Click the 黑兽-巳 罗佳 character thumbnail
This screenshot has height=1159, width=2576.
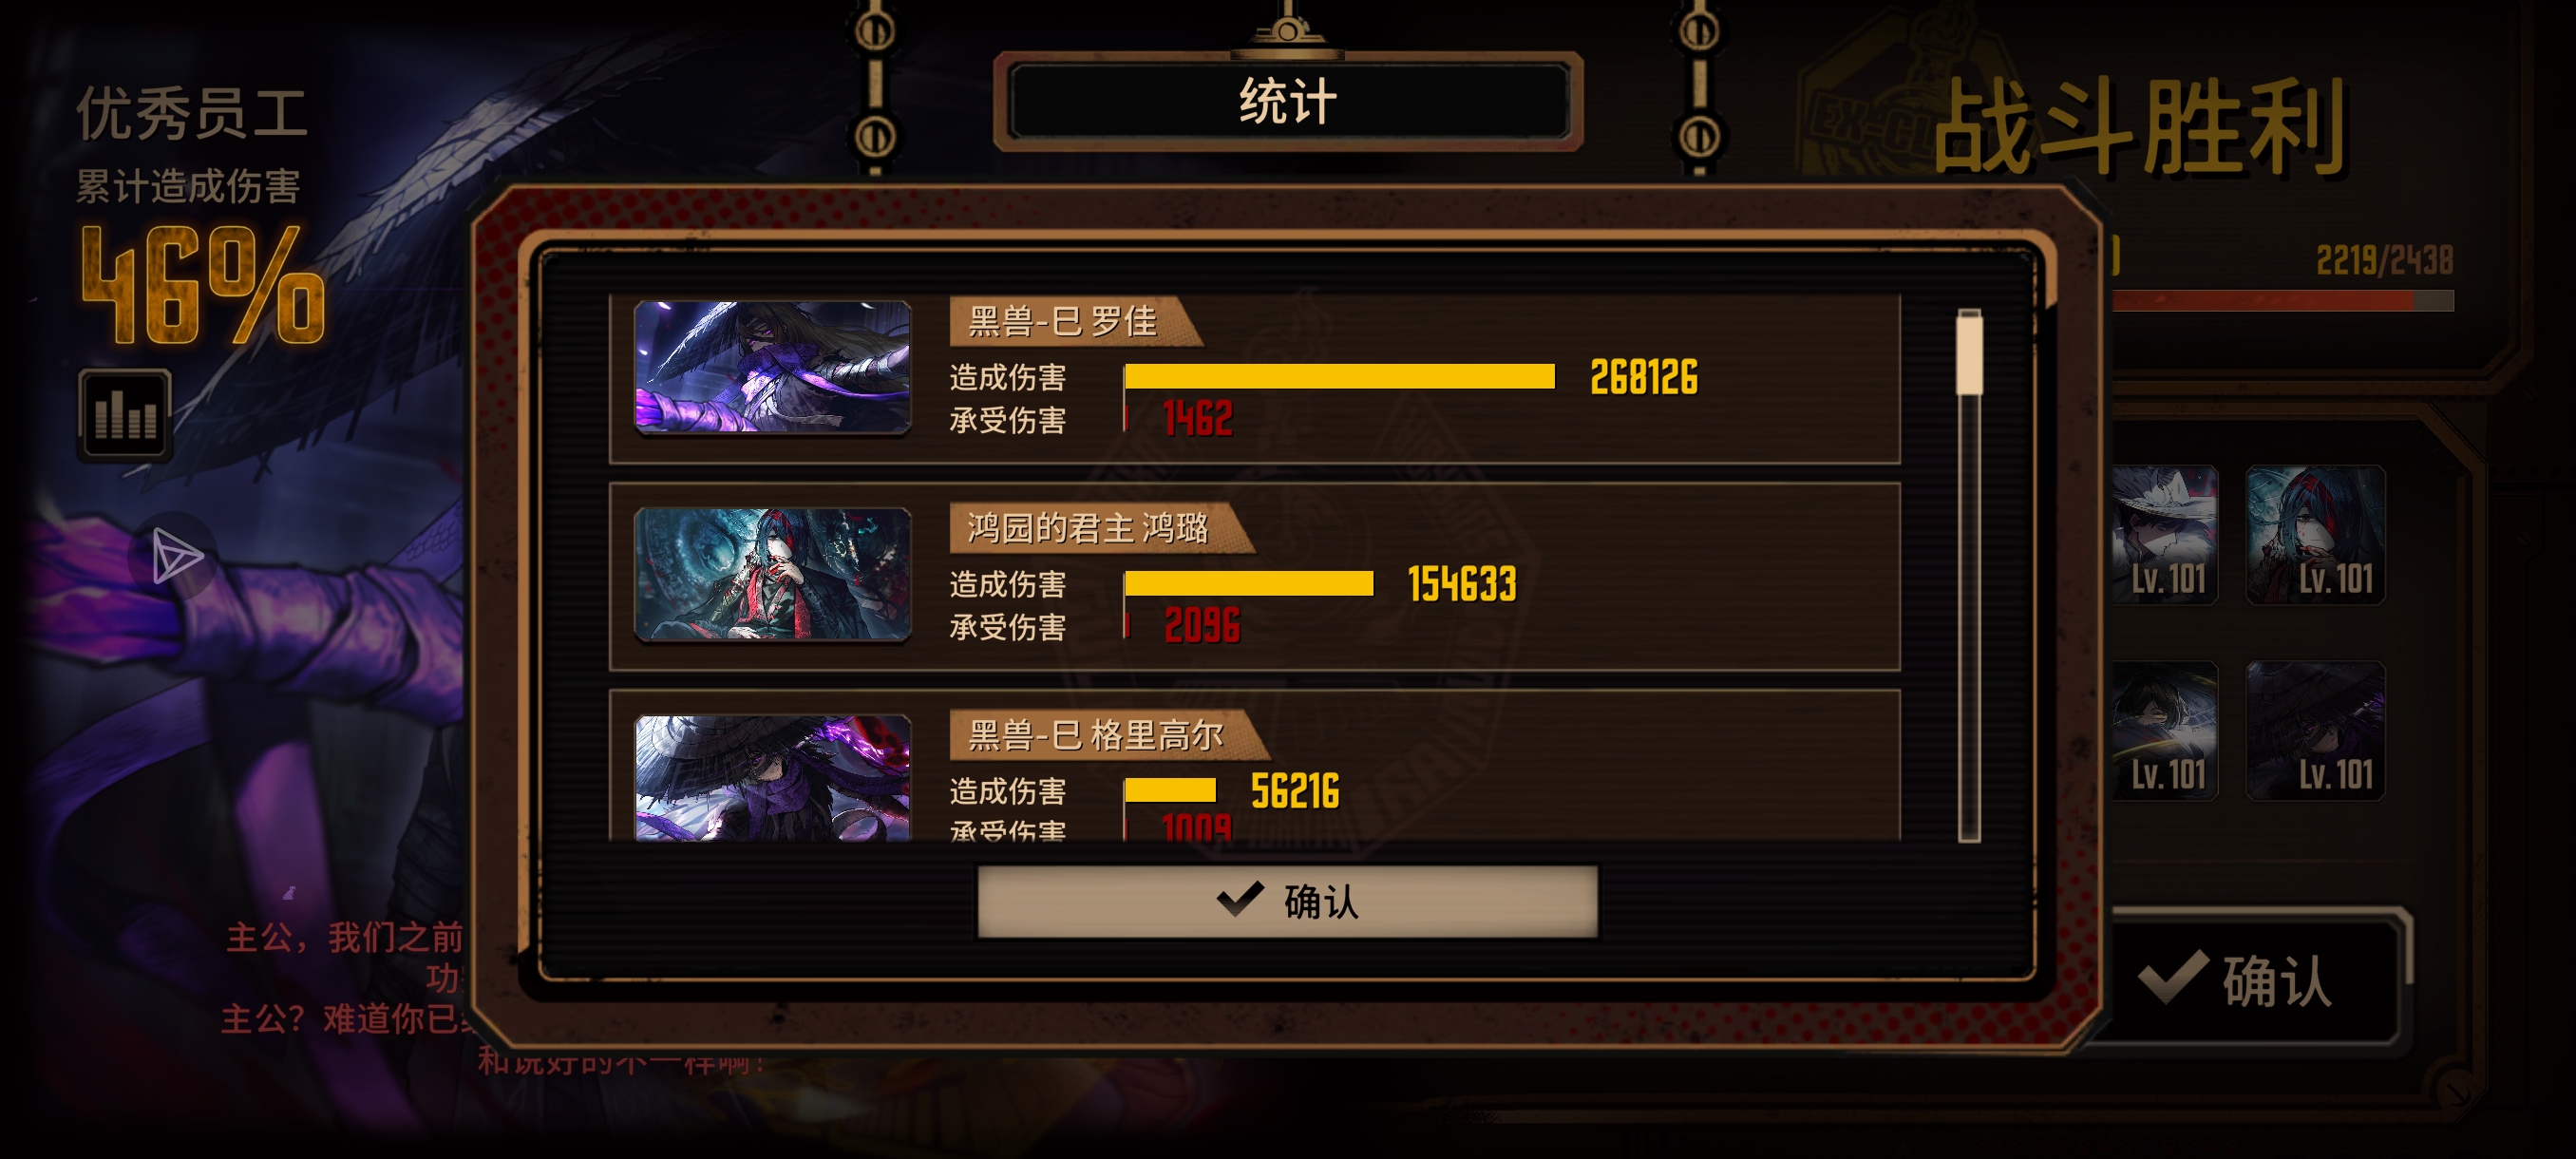tap(772, 367)
